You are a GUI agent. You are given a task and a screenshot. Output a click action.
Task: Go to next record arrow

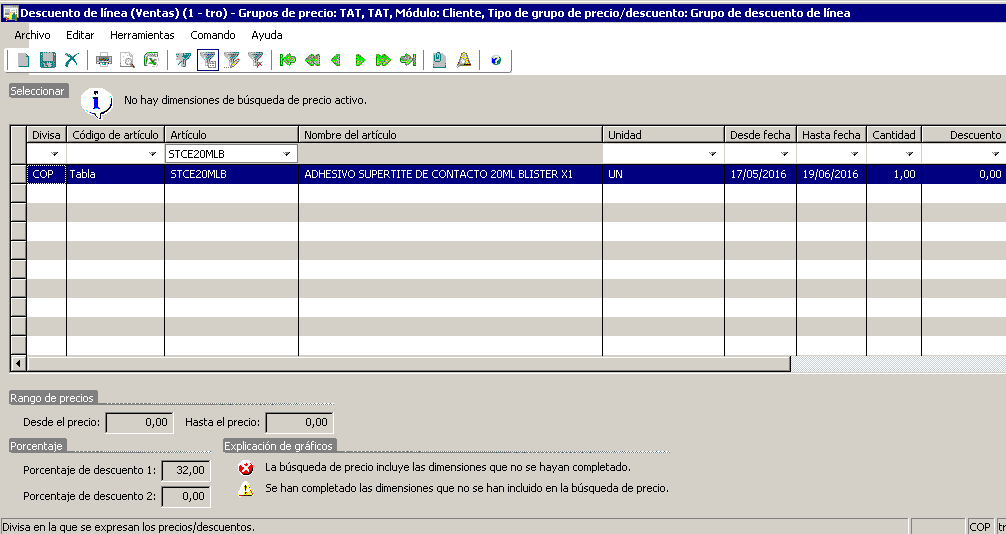click(360, 60)
